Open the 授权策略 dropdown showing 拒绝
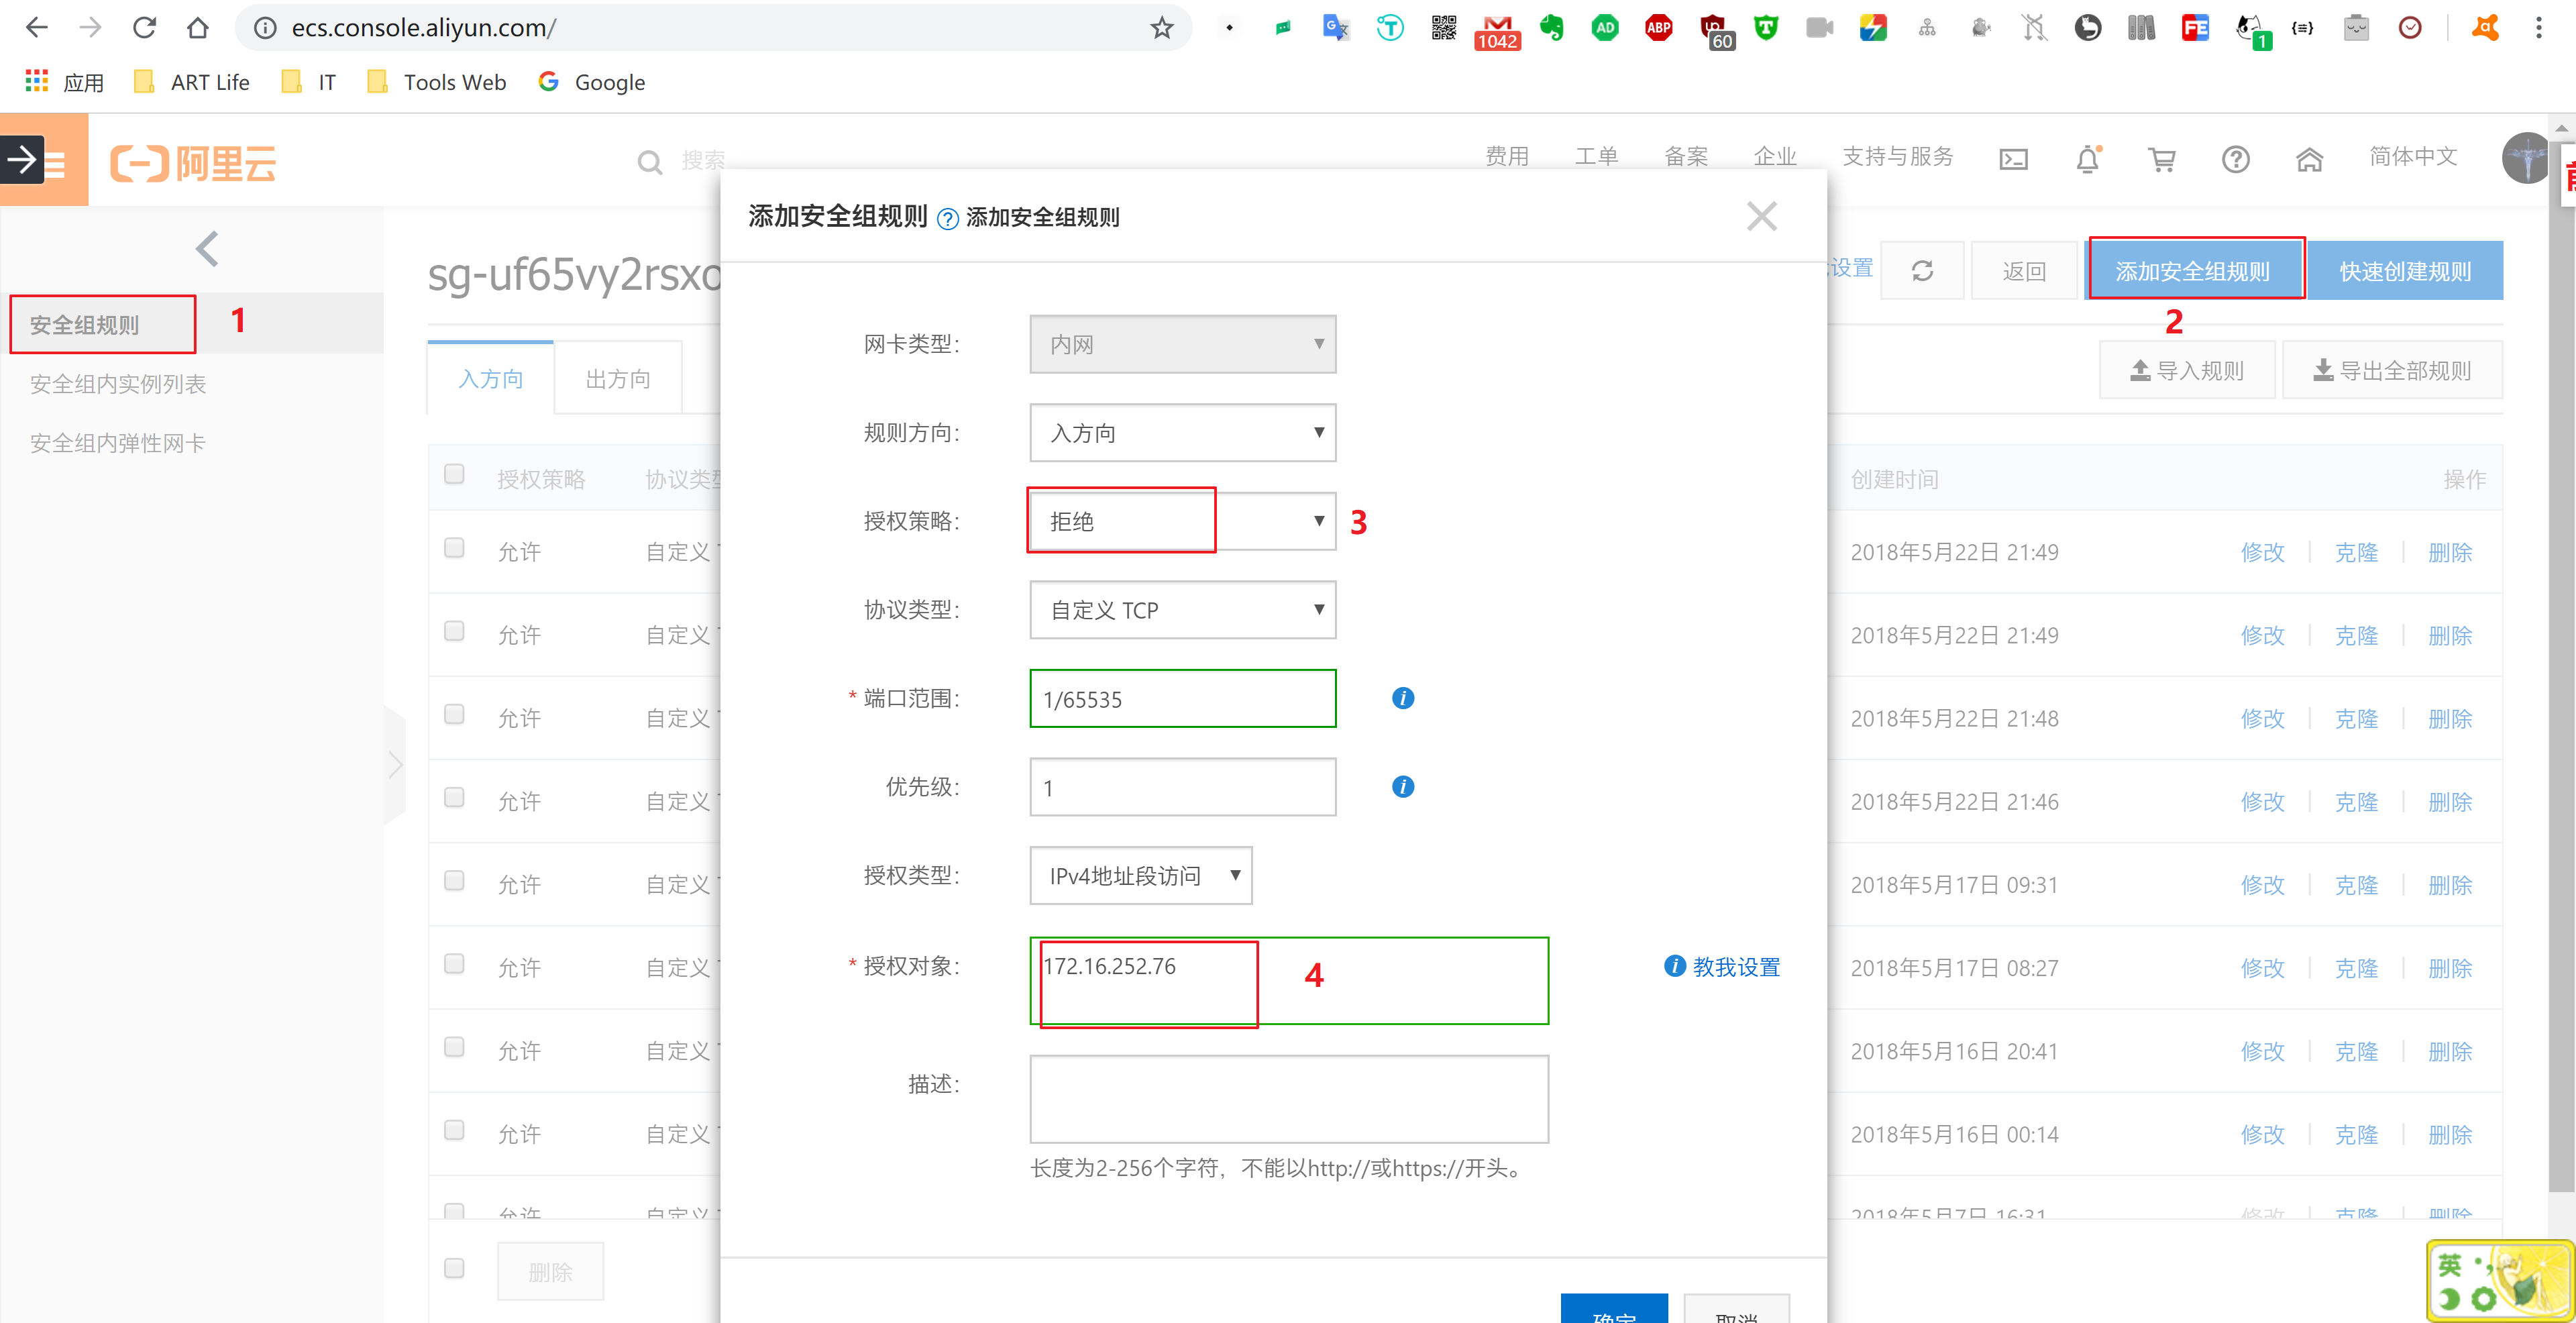This screenshot has height=1323, width=2576. click(1182, 521)
